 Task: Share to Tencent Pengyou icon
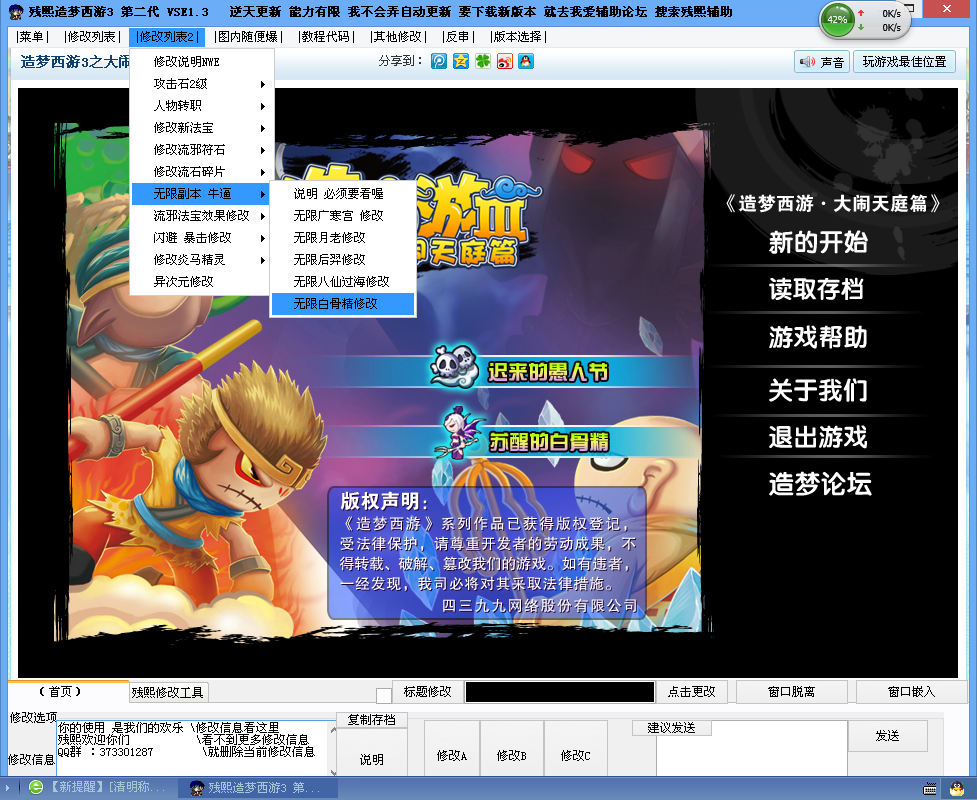pos(439,61)
